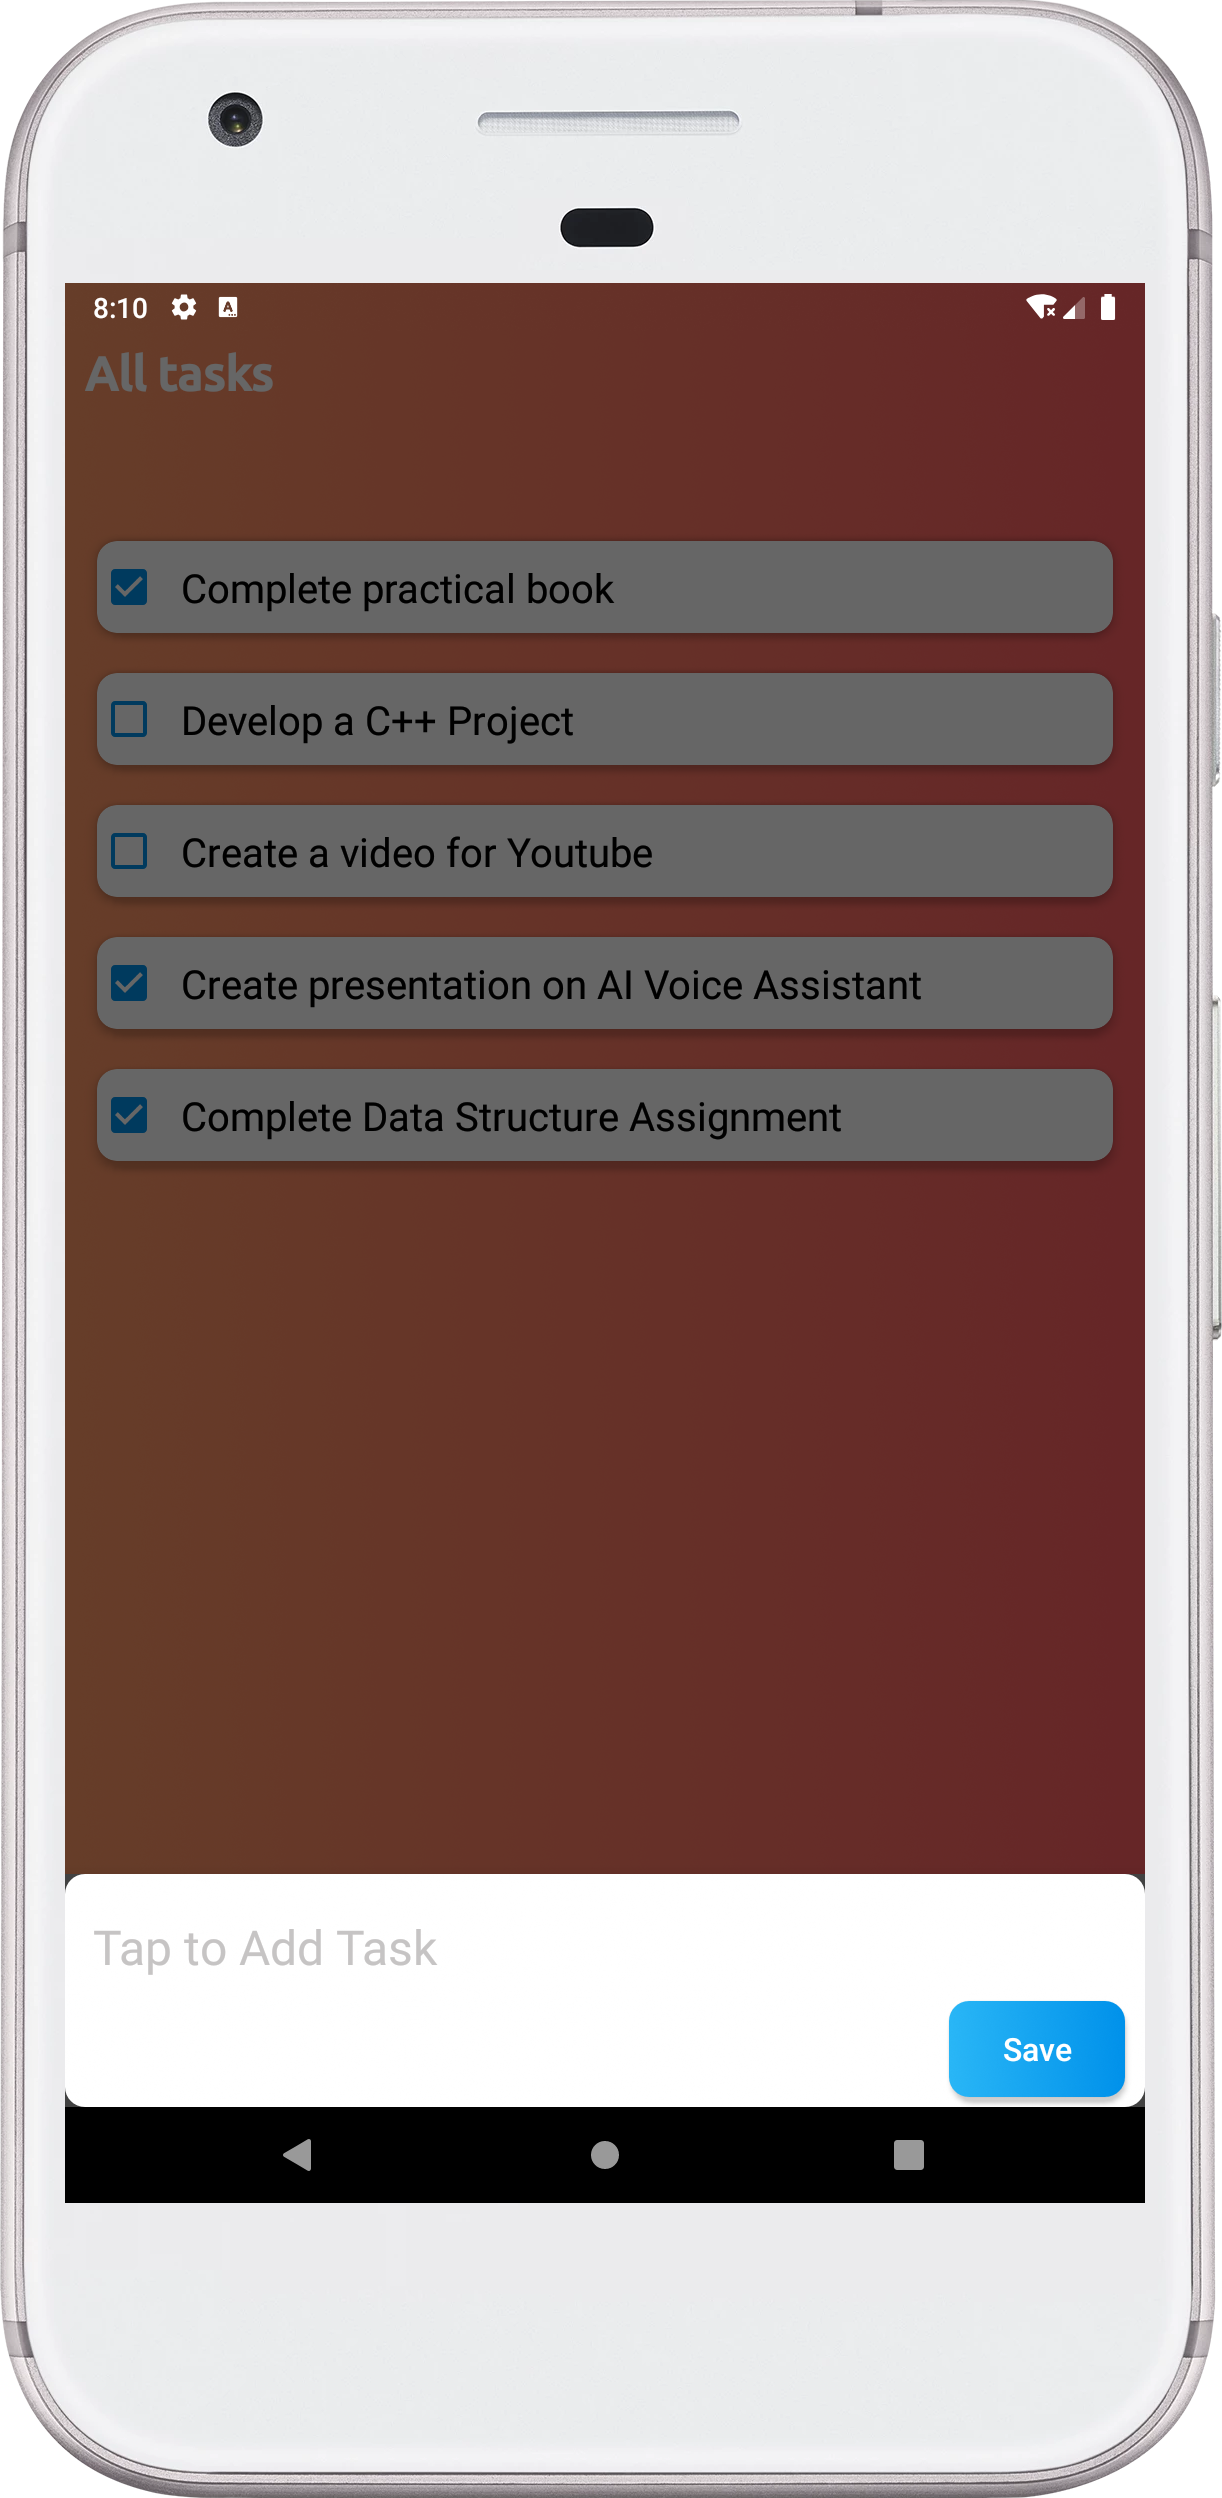Screen dimensions: 1222x2498
Task: Uncheck Create presentation on AI Voice Assistant
Action: (130, 984)
